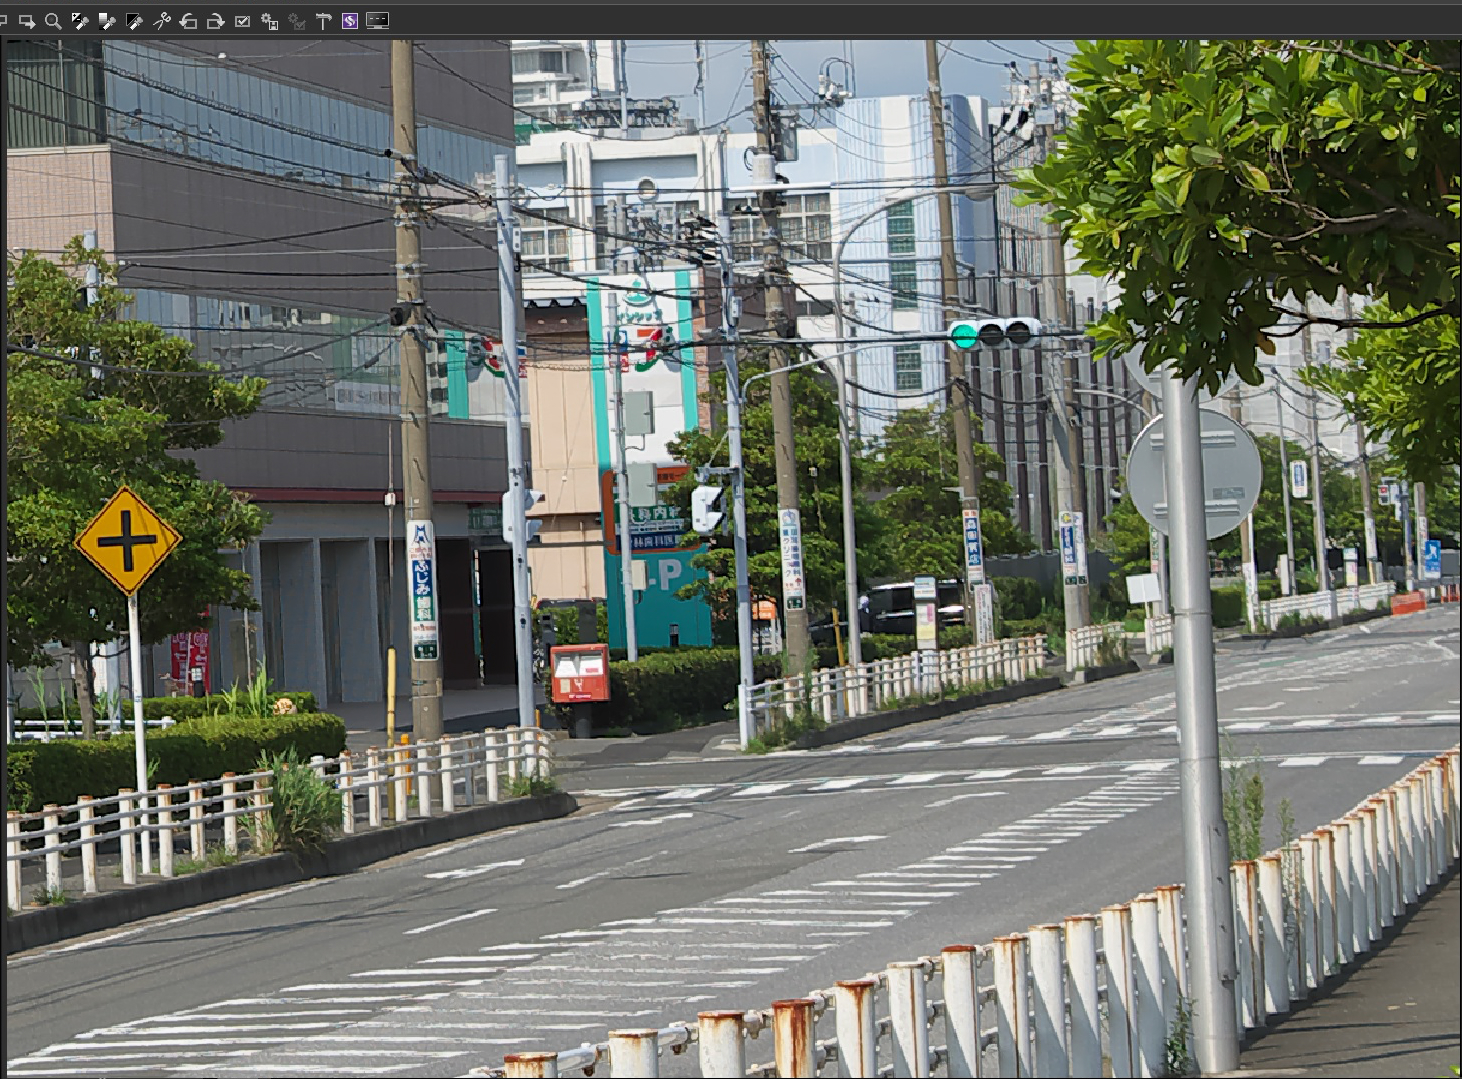1462x1079 pixels.
Task: Select the magnifier zoom tool
Action: click(53, 21)
